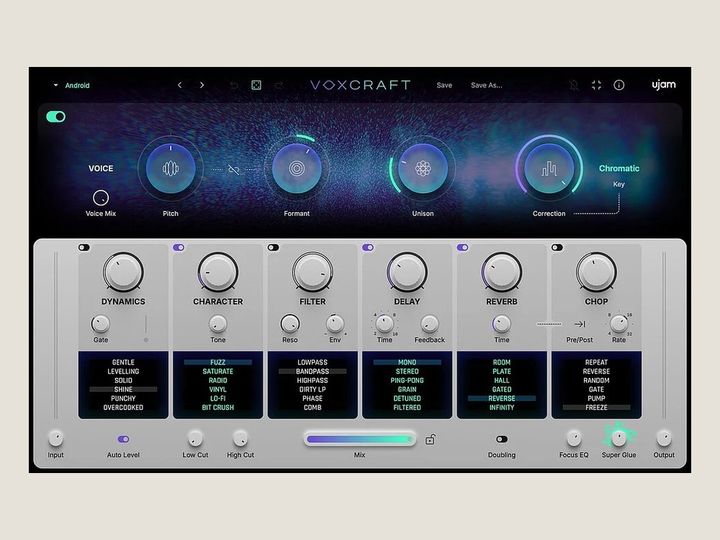Click the Pitch knob
This screenshot has height=540, width=720.
170,169
